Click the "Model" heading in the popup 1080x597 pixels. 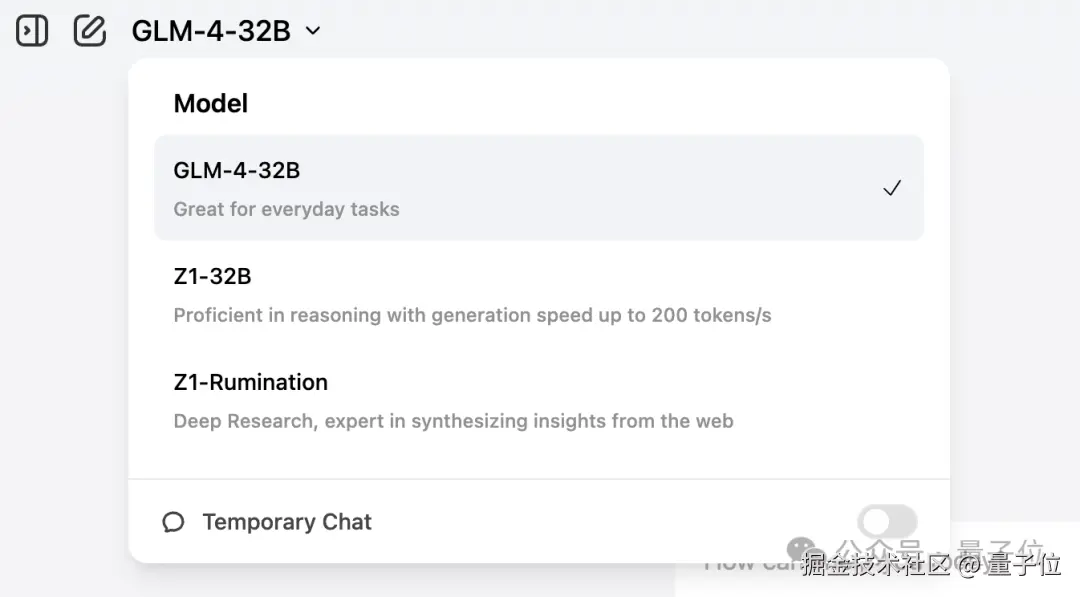click(210, 103)
